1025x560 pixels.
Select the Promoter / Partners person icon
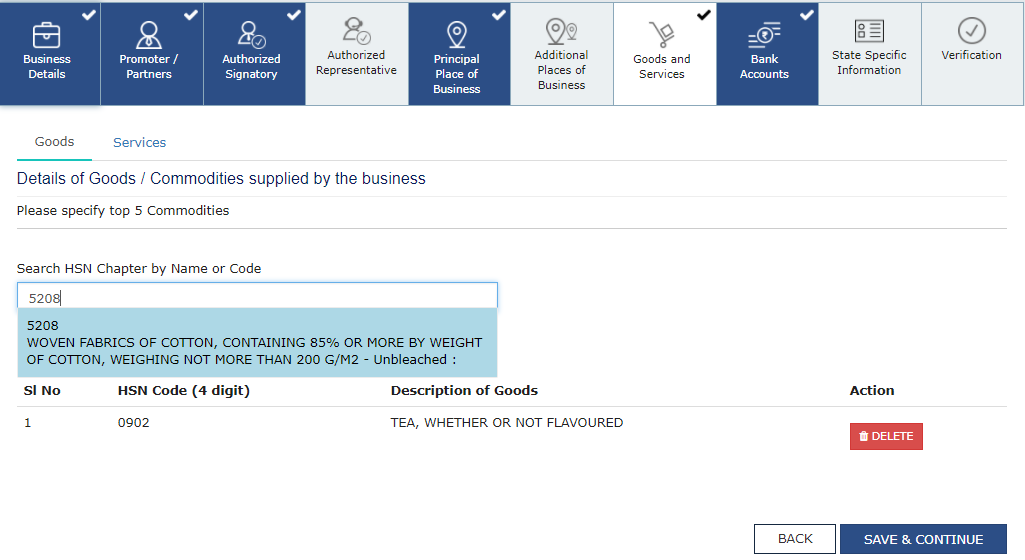[149, 35]
